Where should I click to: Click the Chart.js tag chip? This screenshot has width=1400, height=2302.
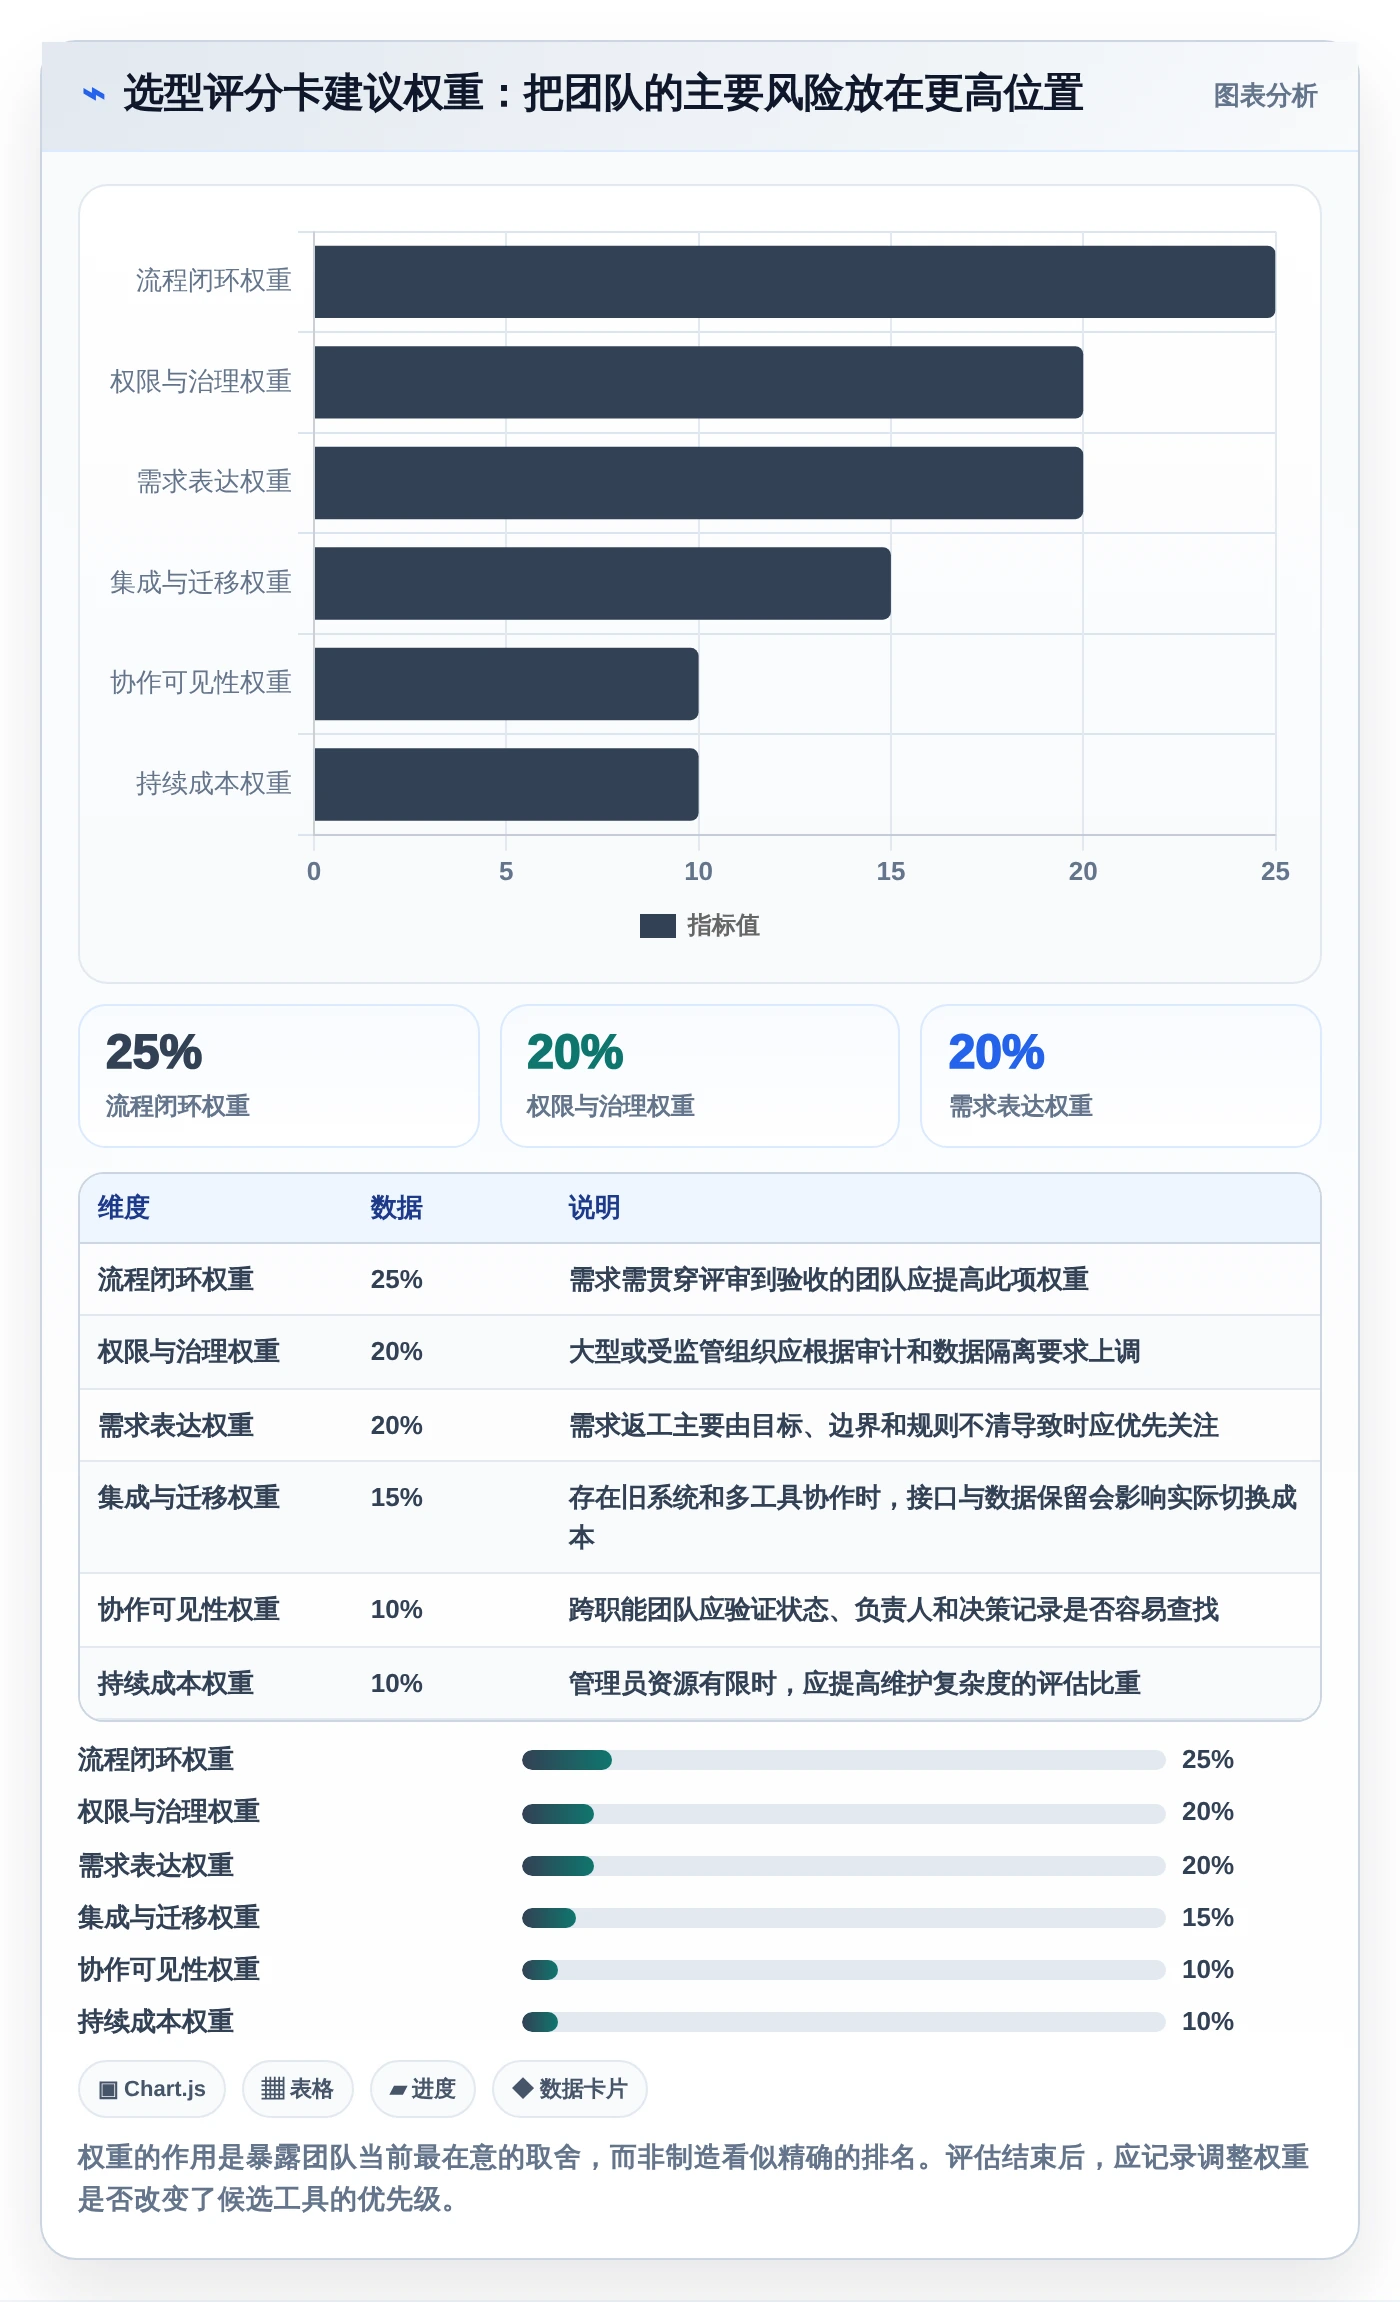(x=152, y=2089)
